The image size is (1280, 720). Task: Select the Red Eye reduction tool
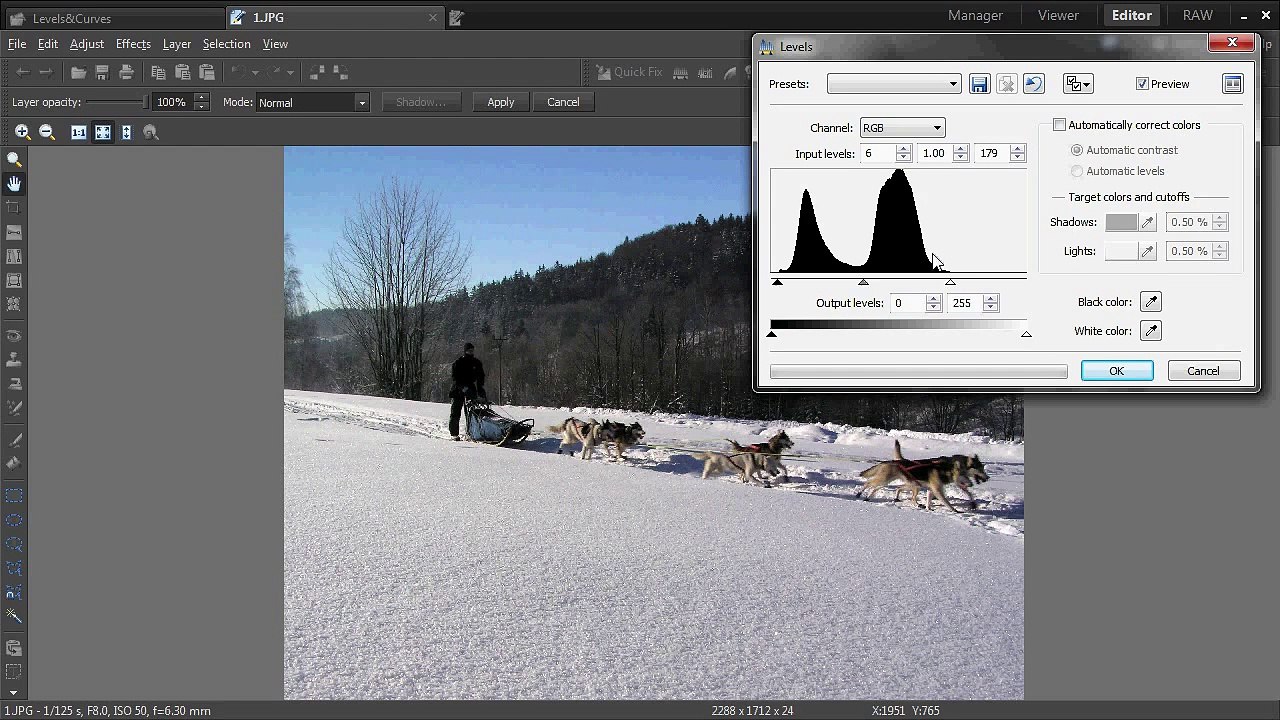coord(14,336)
